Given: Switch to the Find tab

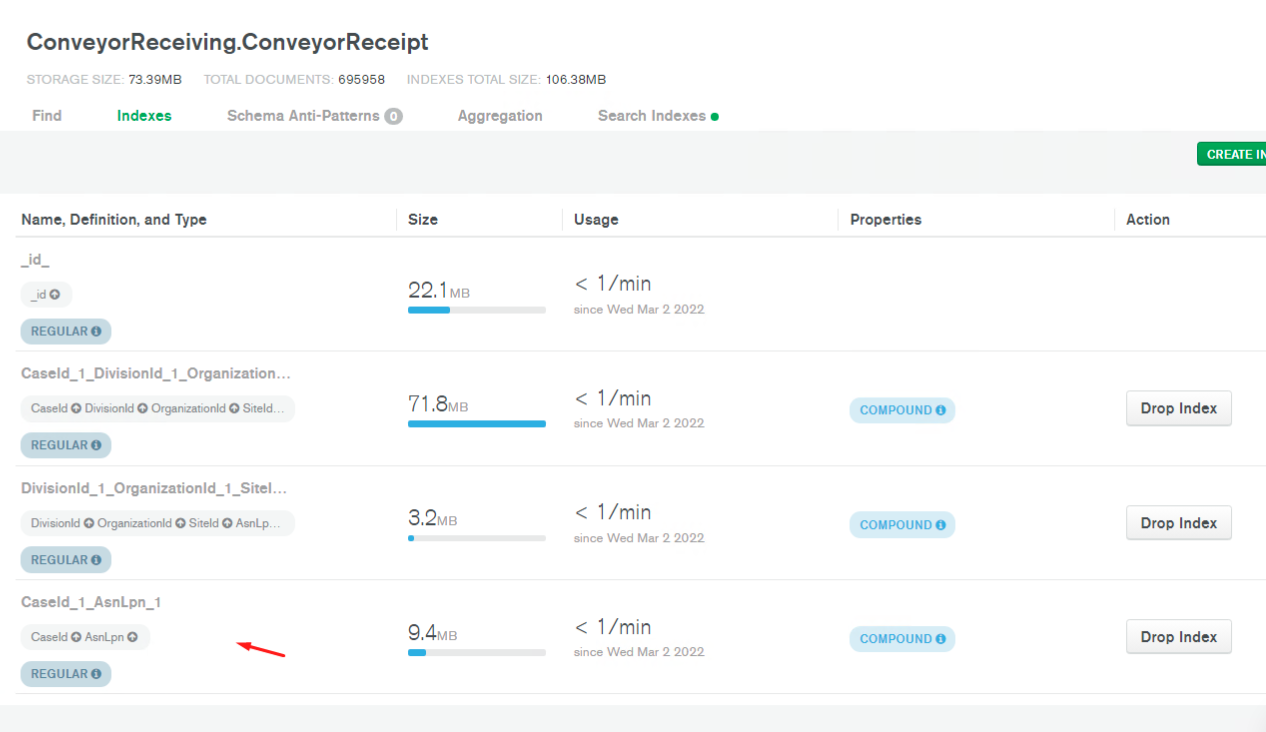Looking at the screenshot, I should pyautogui.click(x=47, y=116).
